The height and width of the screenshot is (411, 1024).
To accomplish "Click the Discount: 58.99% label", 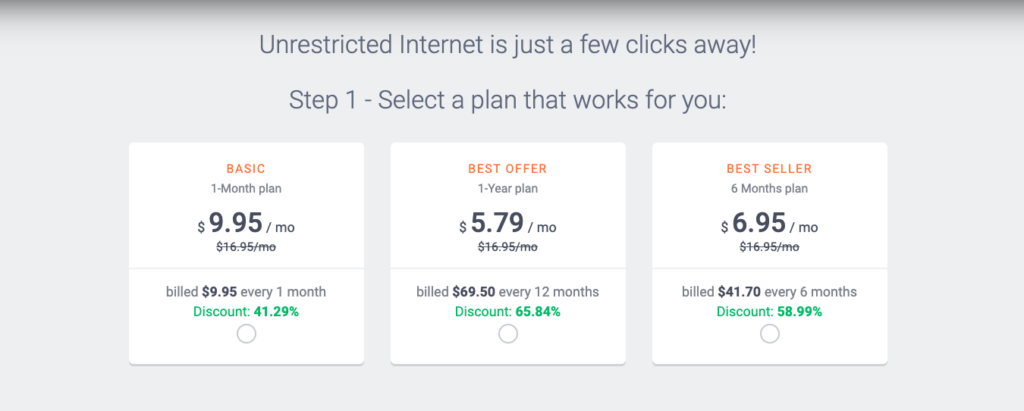I will 769,312.
